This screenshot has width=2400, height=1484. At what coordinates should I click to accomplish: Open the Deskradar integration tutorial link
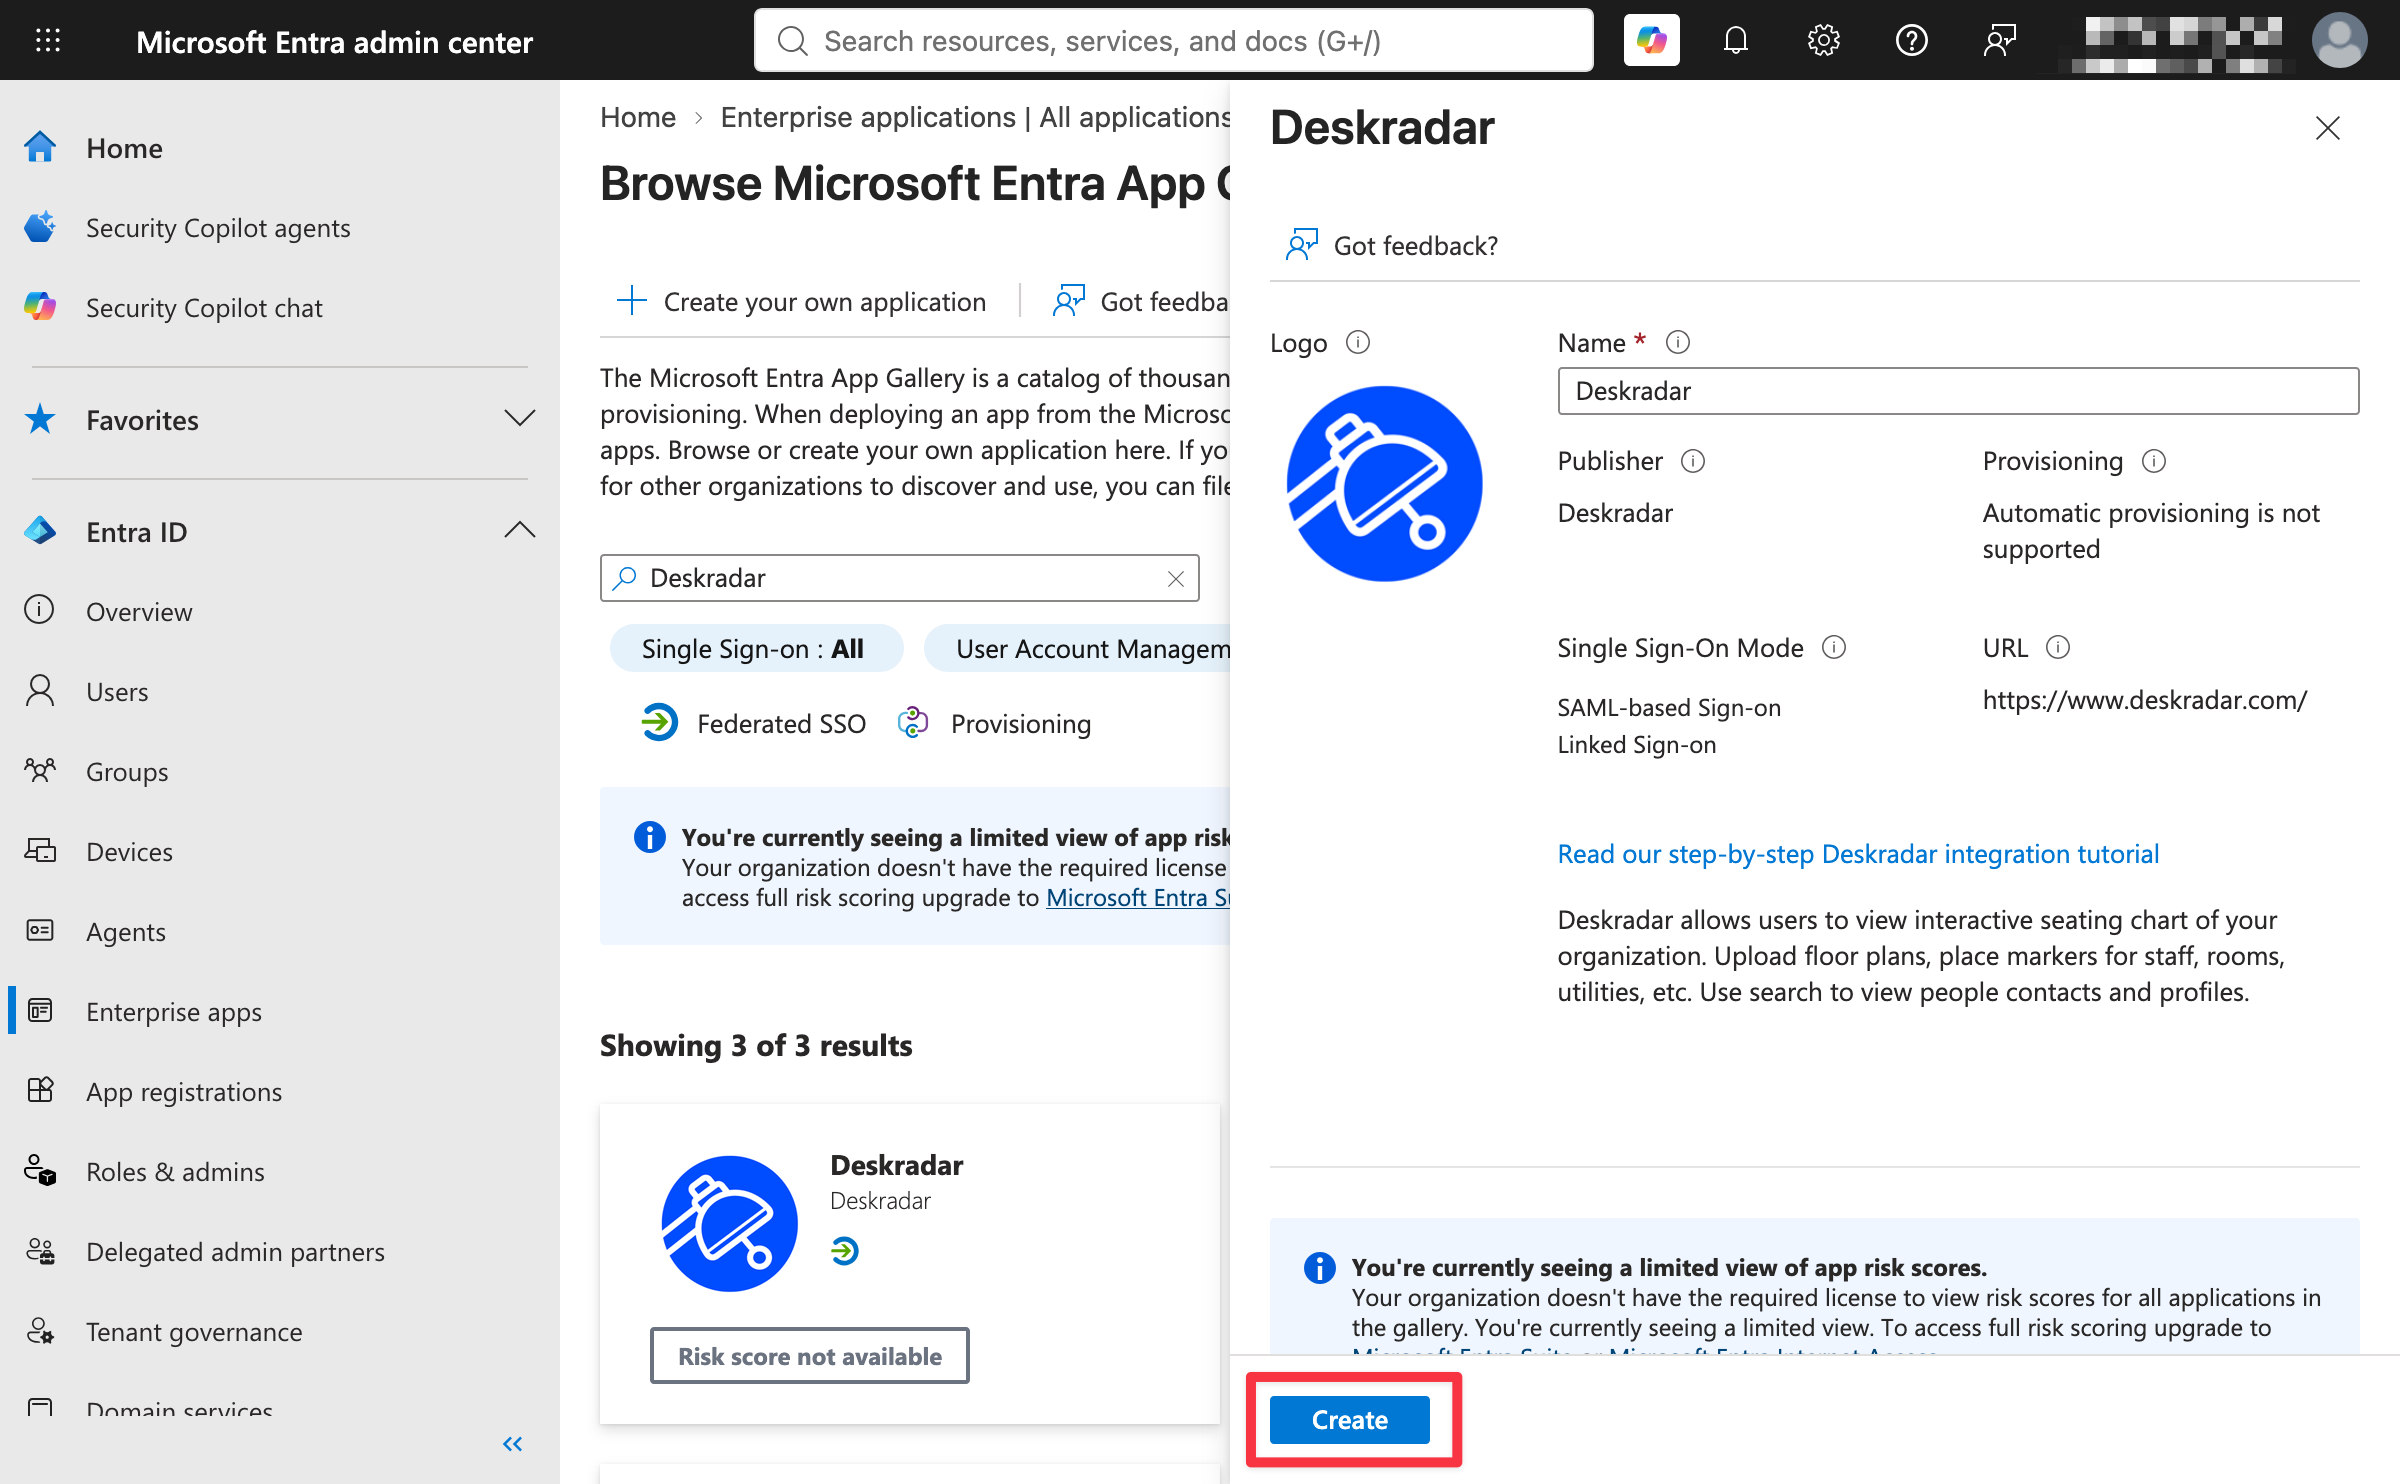coord(1857,854)
